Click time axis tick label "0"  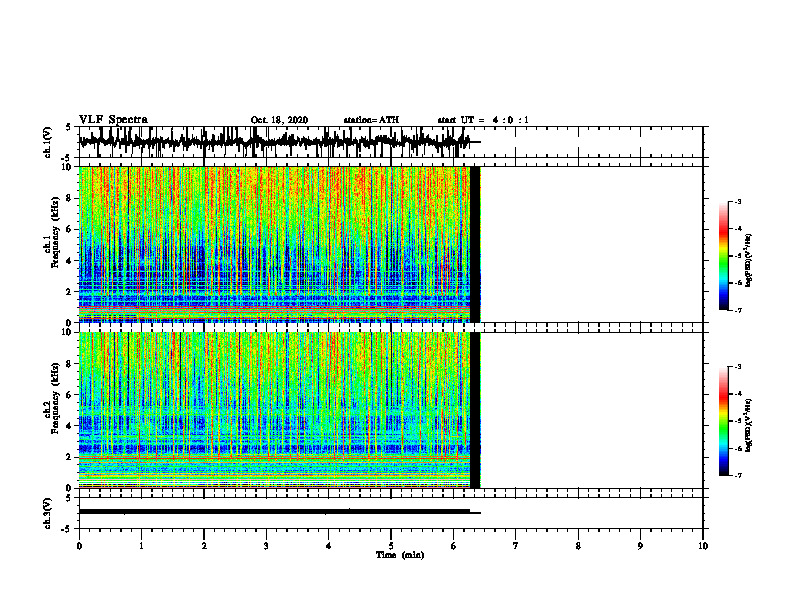(x=79, y=546)
